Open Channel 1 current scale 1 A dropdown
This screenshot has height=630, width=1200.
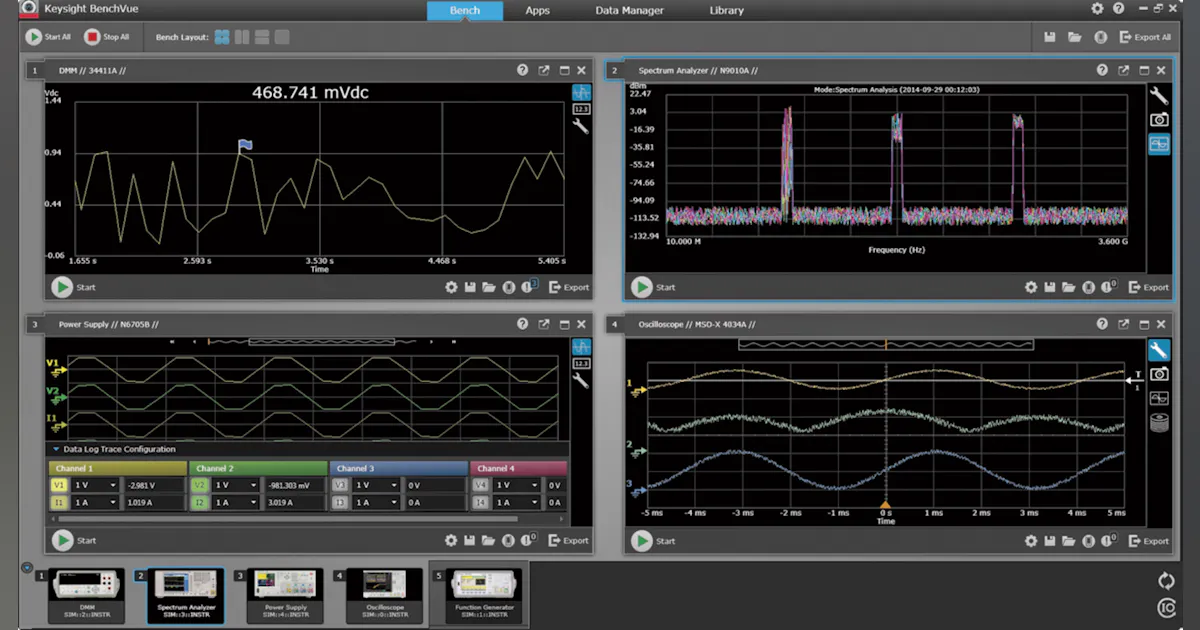click(x=95, y=503)
